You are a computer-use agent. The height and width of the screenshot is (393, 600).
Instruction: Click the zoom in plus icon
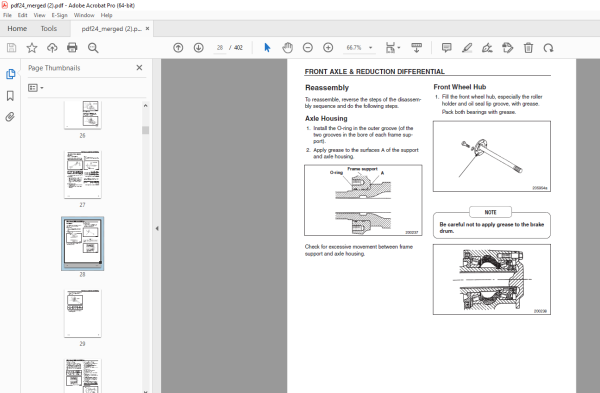(x=328, y=48)
